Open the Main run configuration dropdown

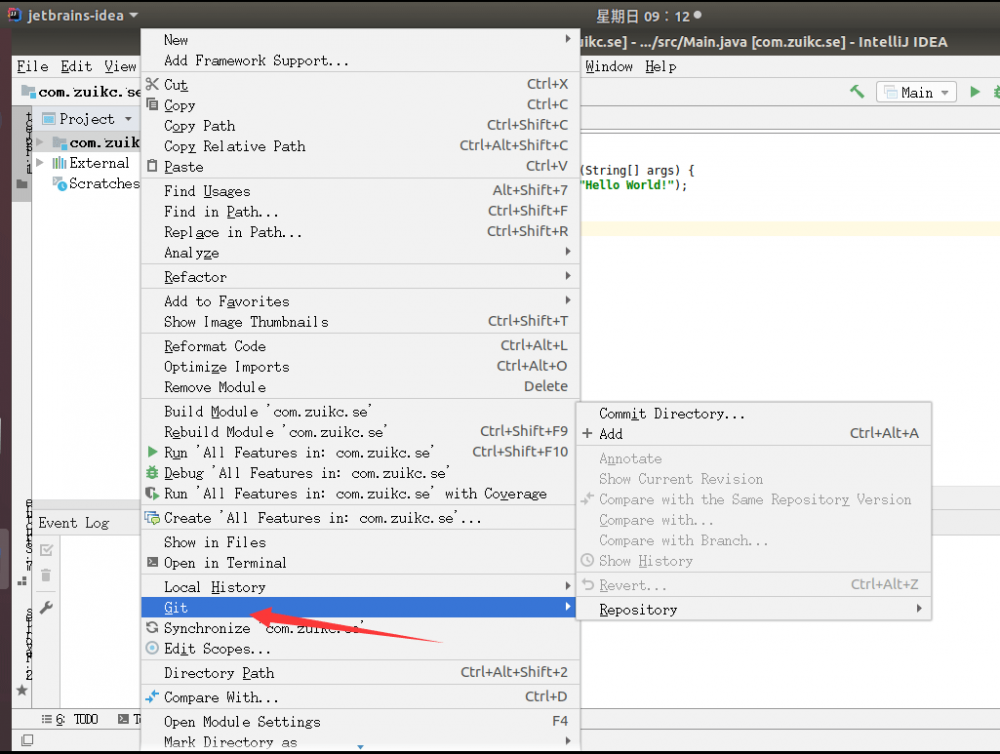click(916, 91)
